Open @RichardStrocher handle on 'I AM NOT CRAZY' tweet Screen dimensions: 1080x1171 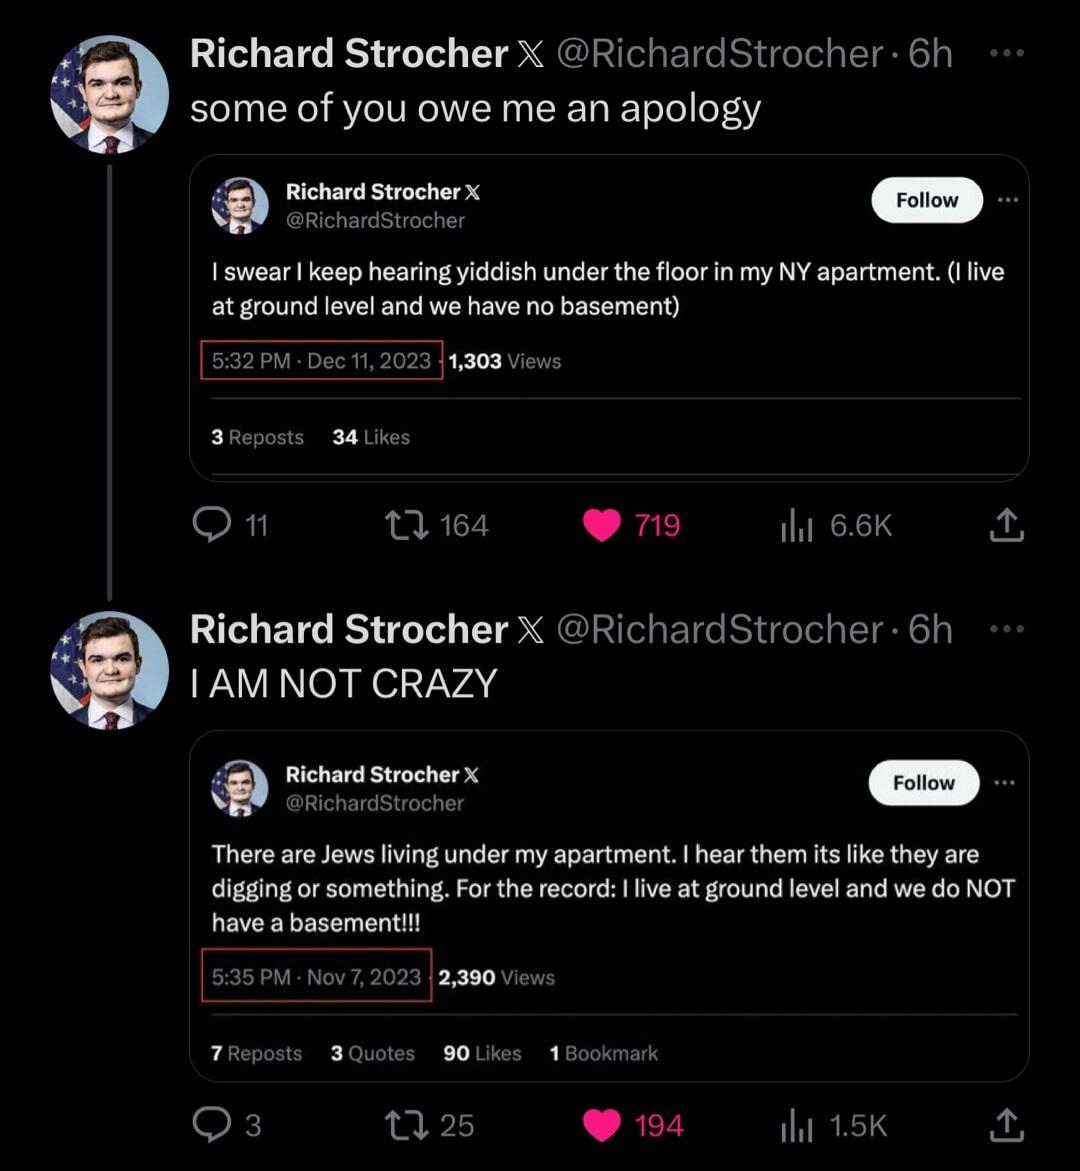(x=720, y=629)
